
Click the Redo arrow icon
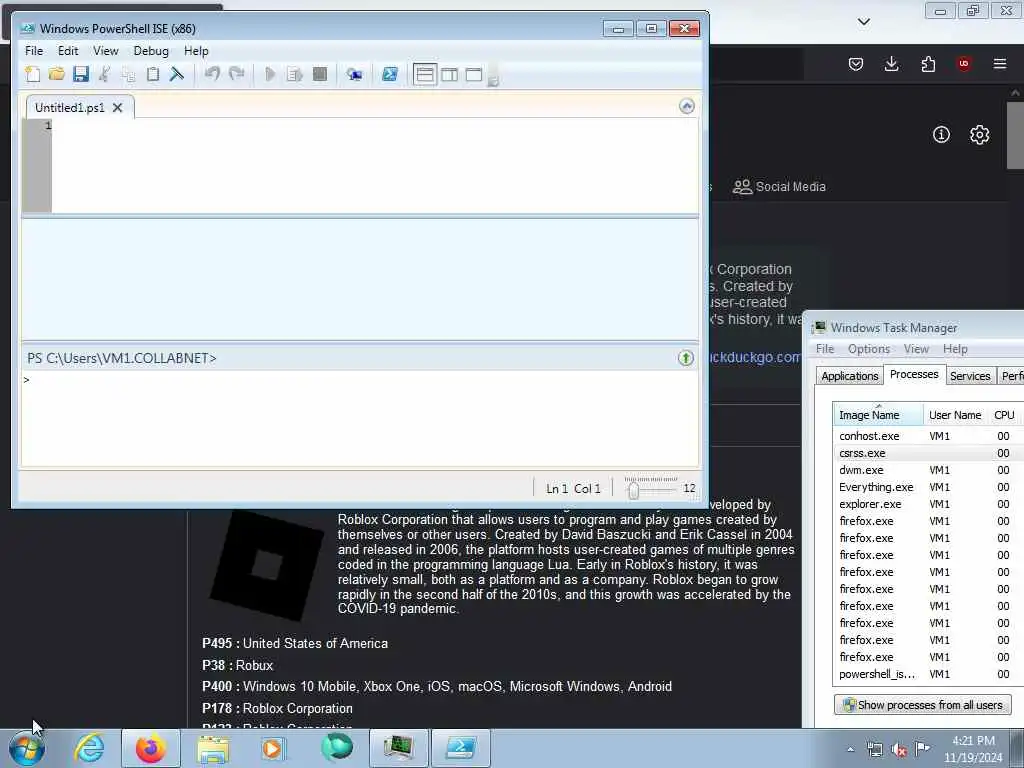(236, 74)
